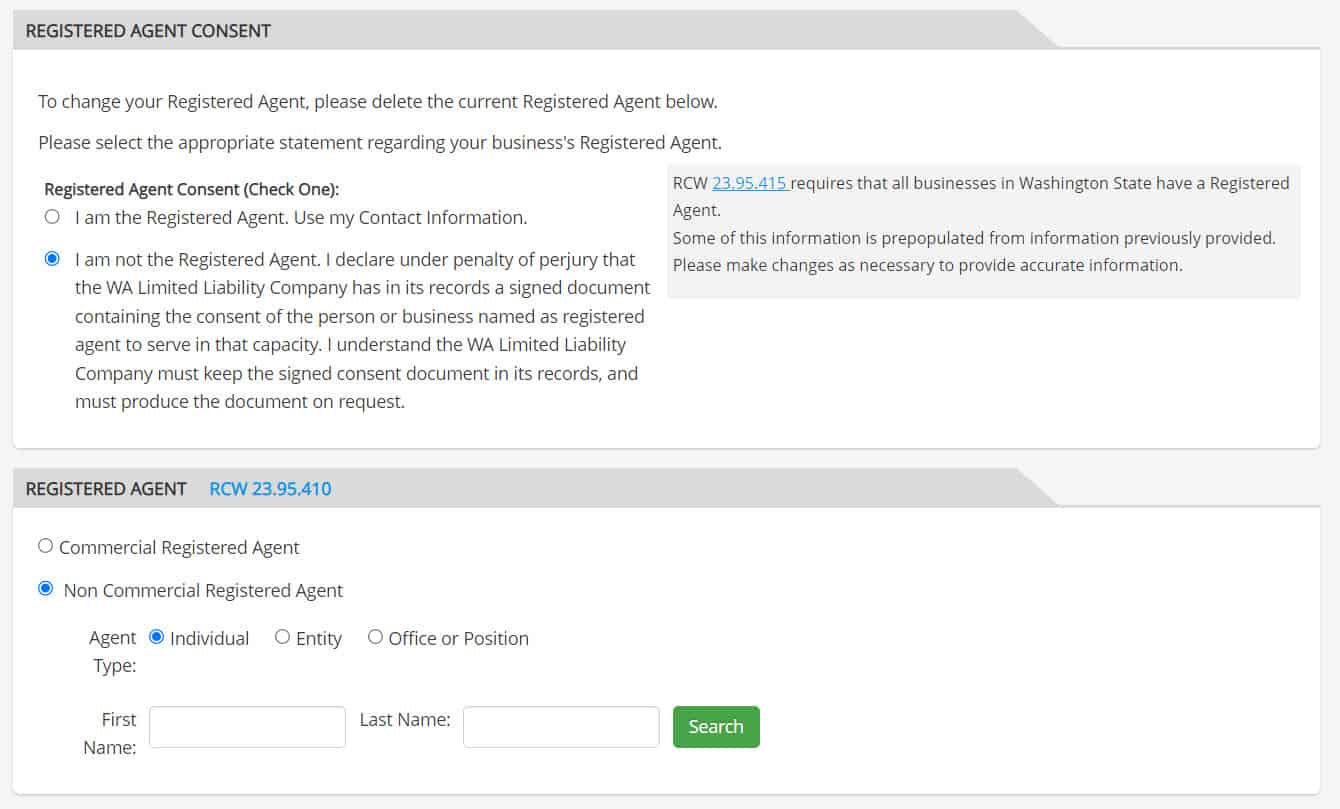Image resolution: width=1340 pixels, height=809 pixels.
Task: Choose Commercial Registered Agent
Action: point(45,545)
